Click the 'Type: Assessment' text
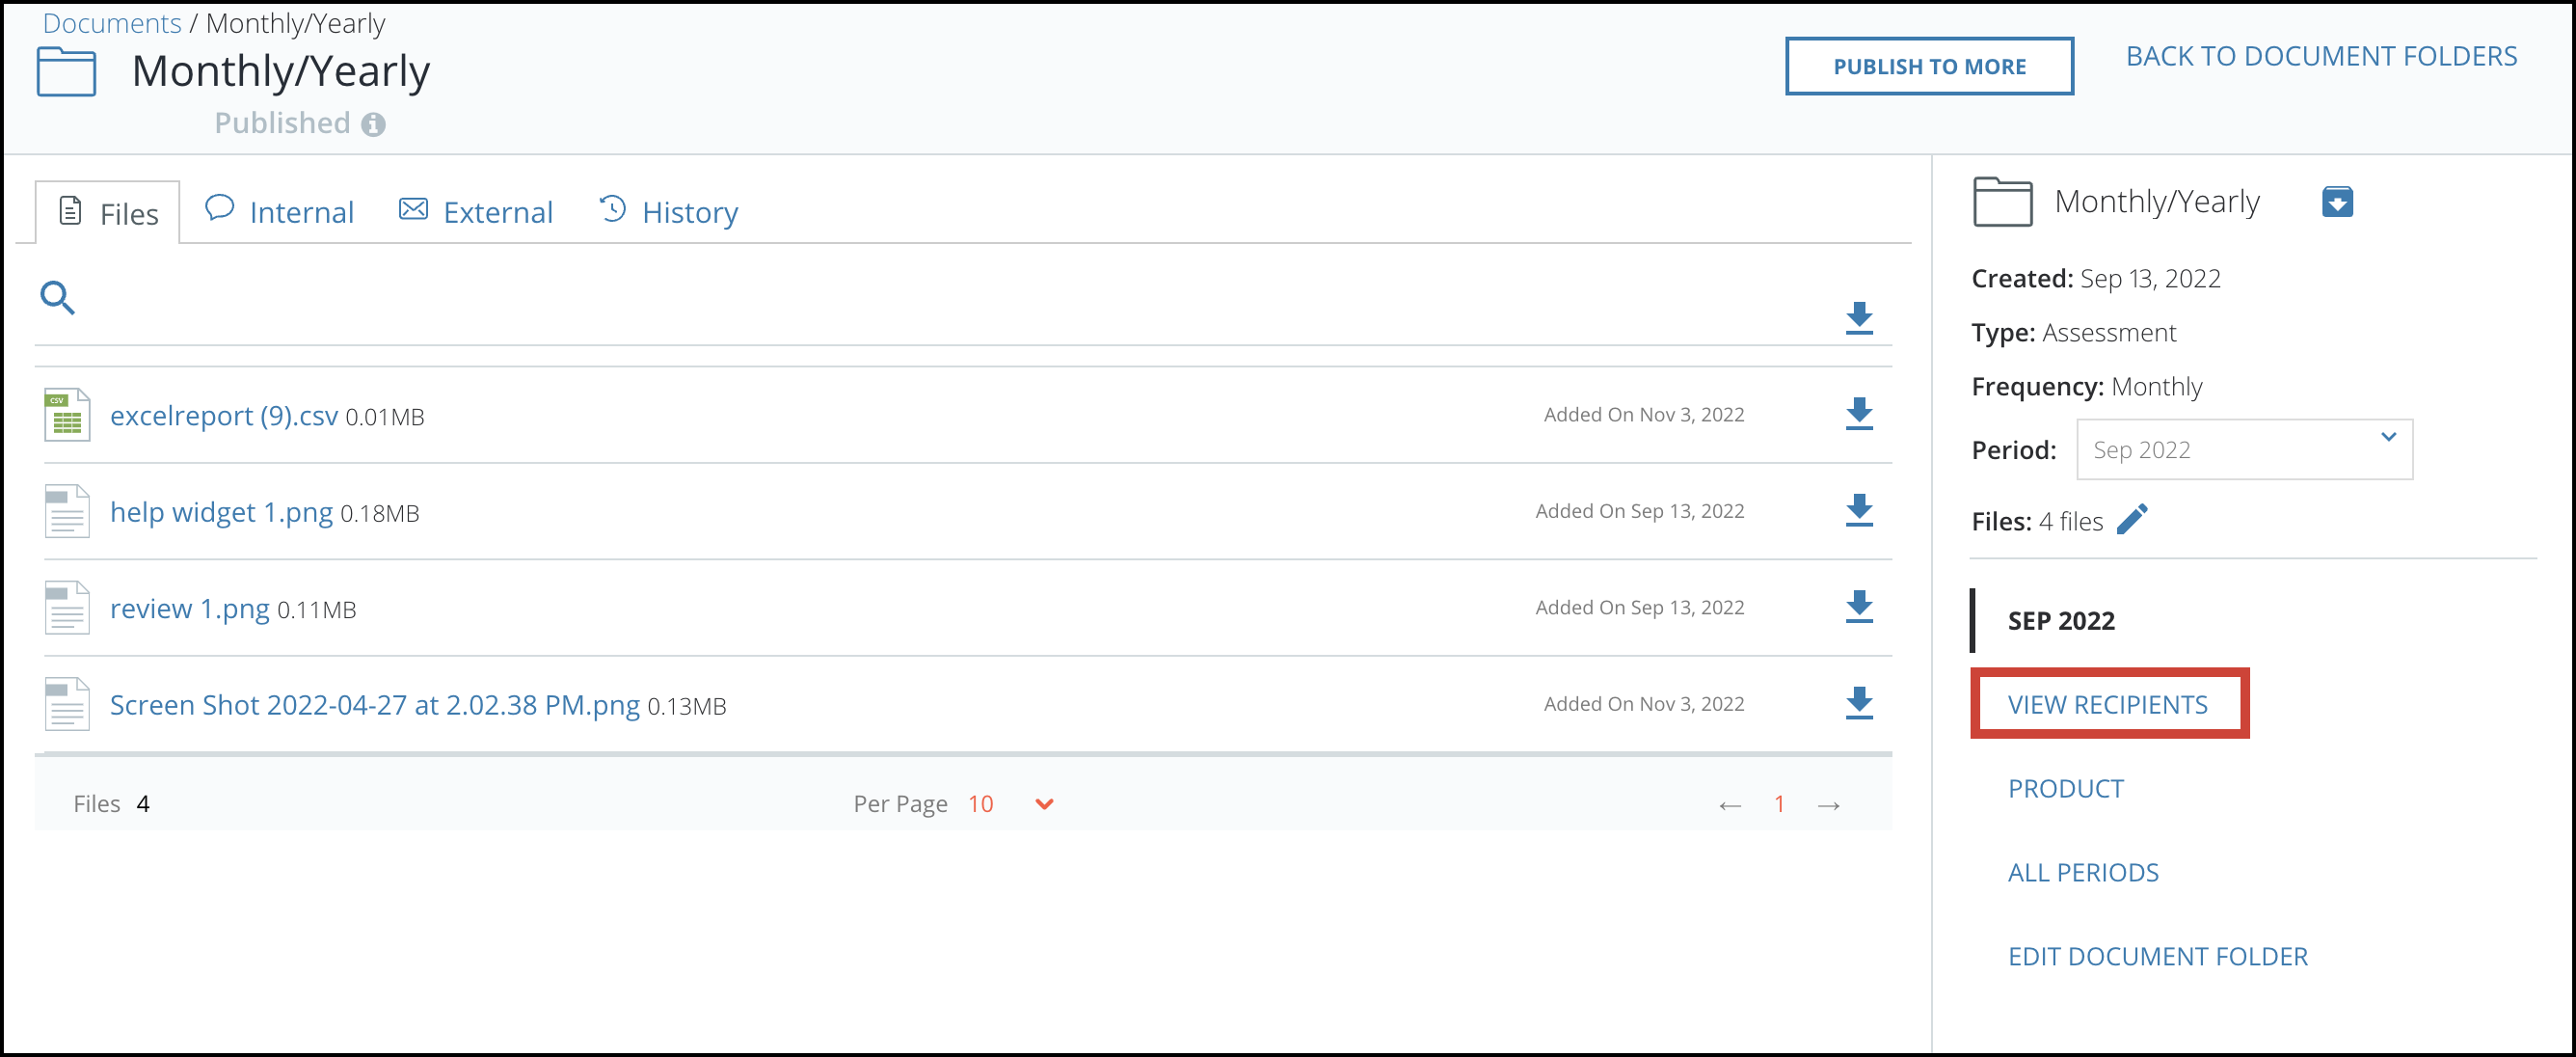 click(2073, 332)
